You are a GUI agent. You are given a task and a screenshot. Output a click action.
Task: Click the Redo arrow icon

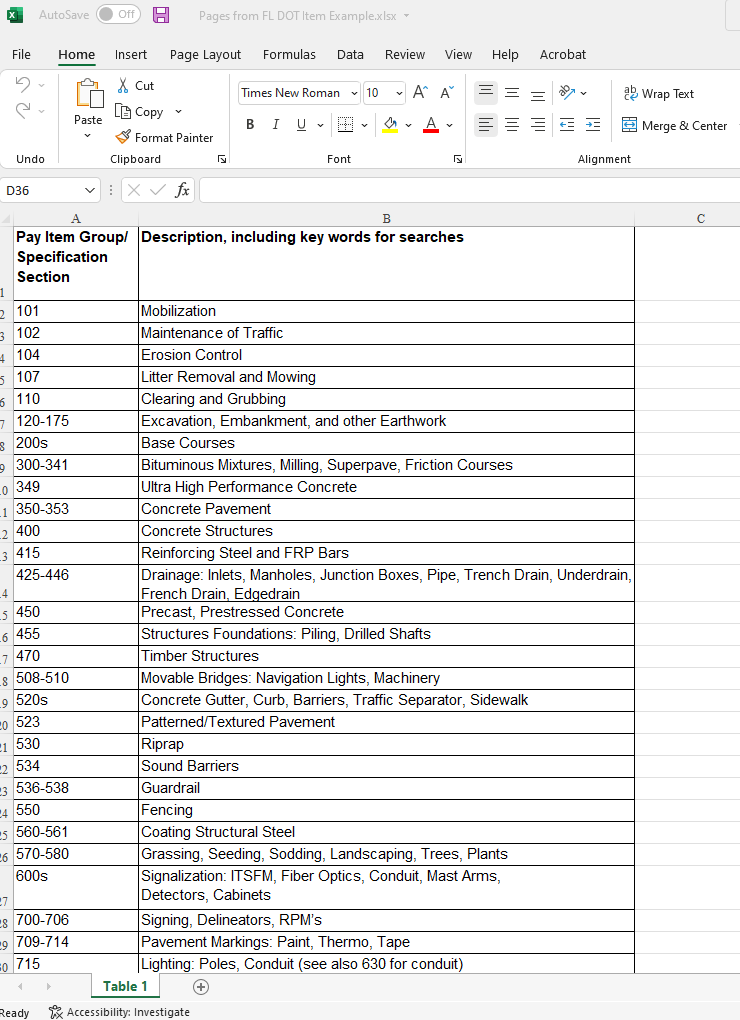[23, 110]
